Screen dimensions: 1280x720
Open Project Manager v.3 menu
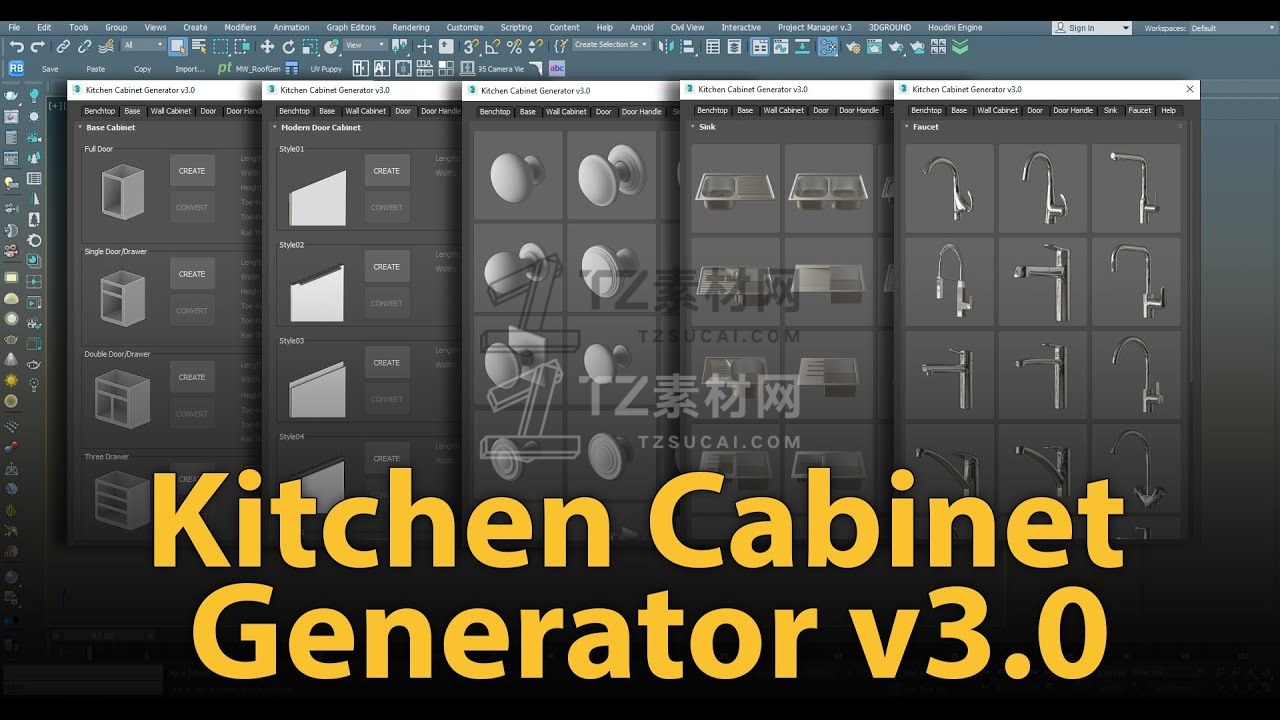click(x=815, y=27)
